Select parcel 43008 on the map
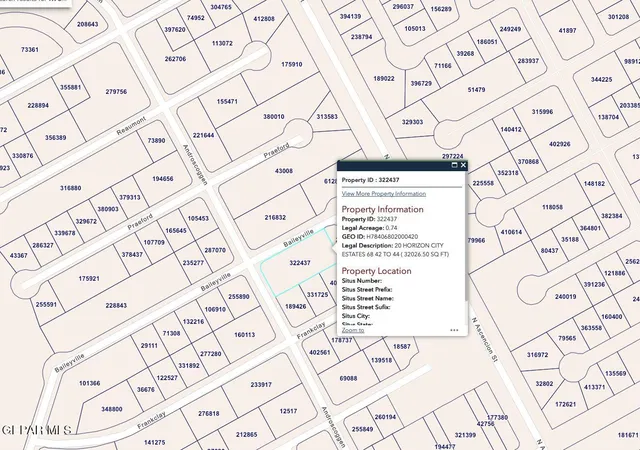Image resolution: width=640 pixels, height=450 pixels. click(284, 171)
